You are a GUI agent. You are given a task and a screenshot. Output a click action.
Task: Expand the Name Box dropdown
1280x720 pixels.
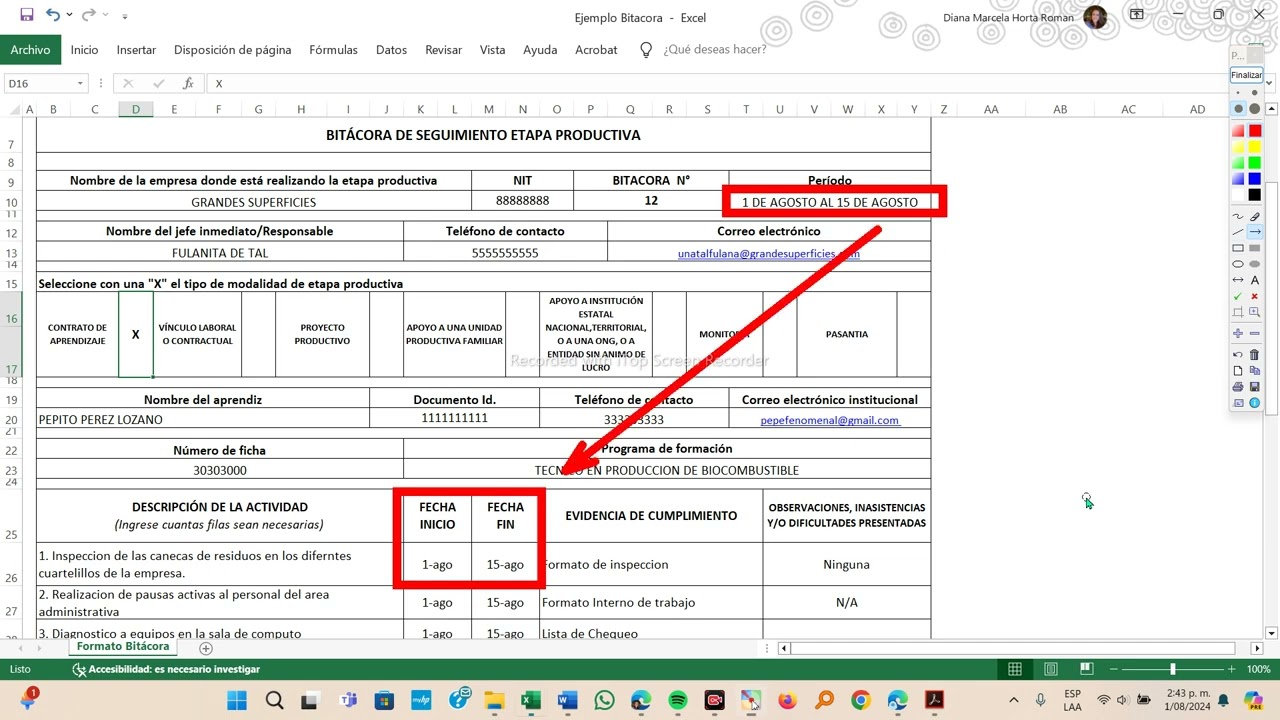80,84
